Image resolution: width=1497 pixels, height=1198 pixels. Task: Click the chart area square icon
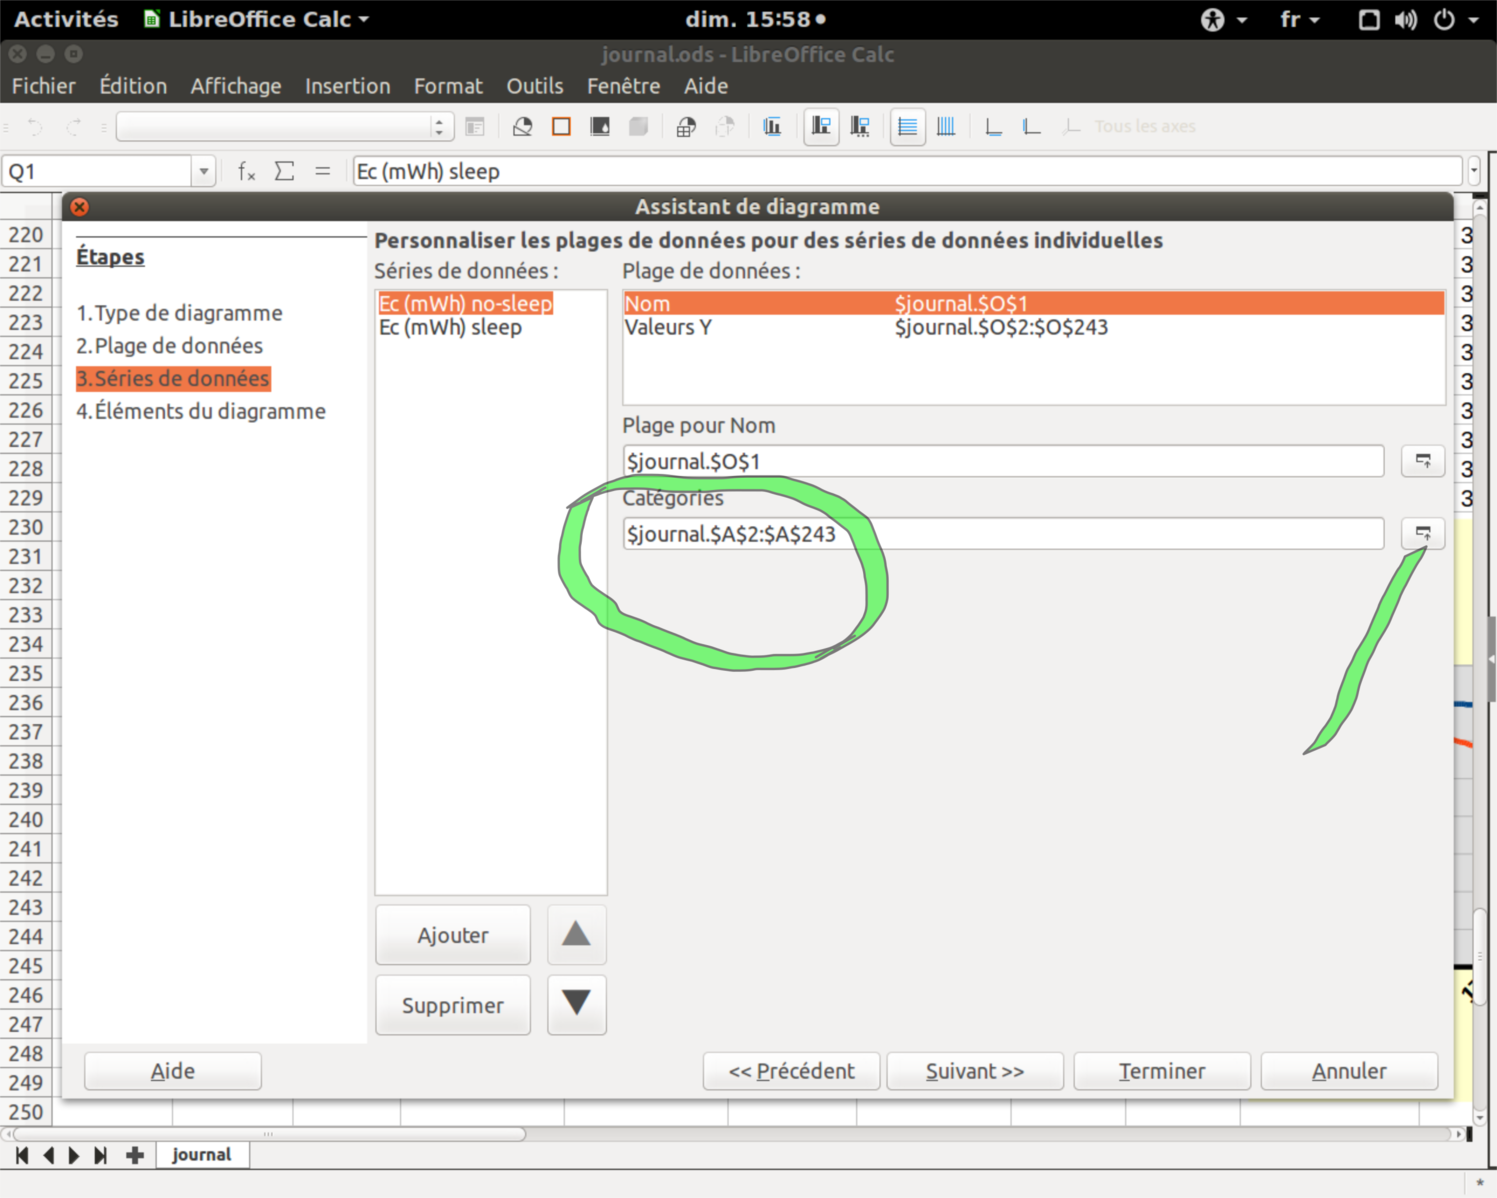[x=561, y=127]
